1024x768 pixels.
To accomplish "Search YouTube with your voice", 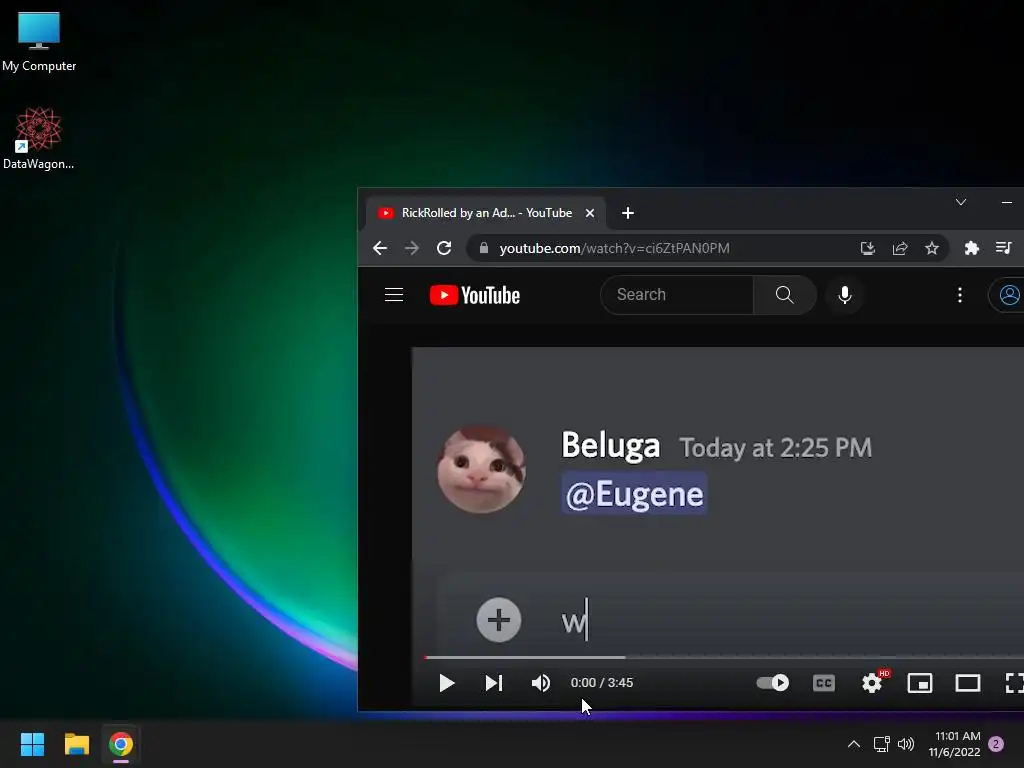I will coord(844,295).
